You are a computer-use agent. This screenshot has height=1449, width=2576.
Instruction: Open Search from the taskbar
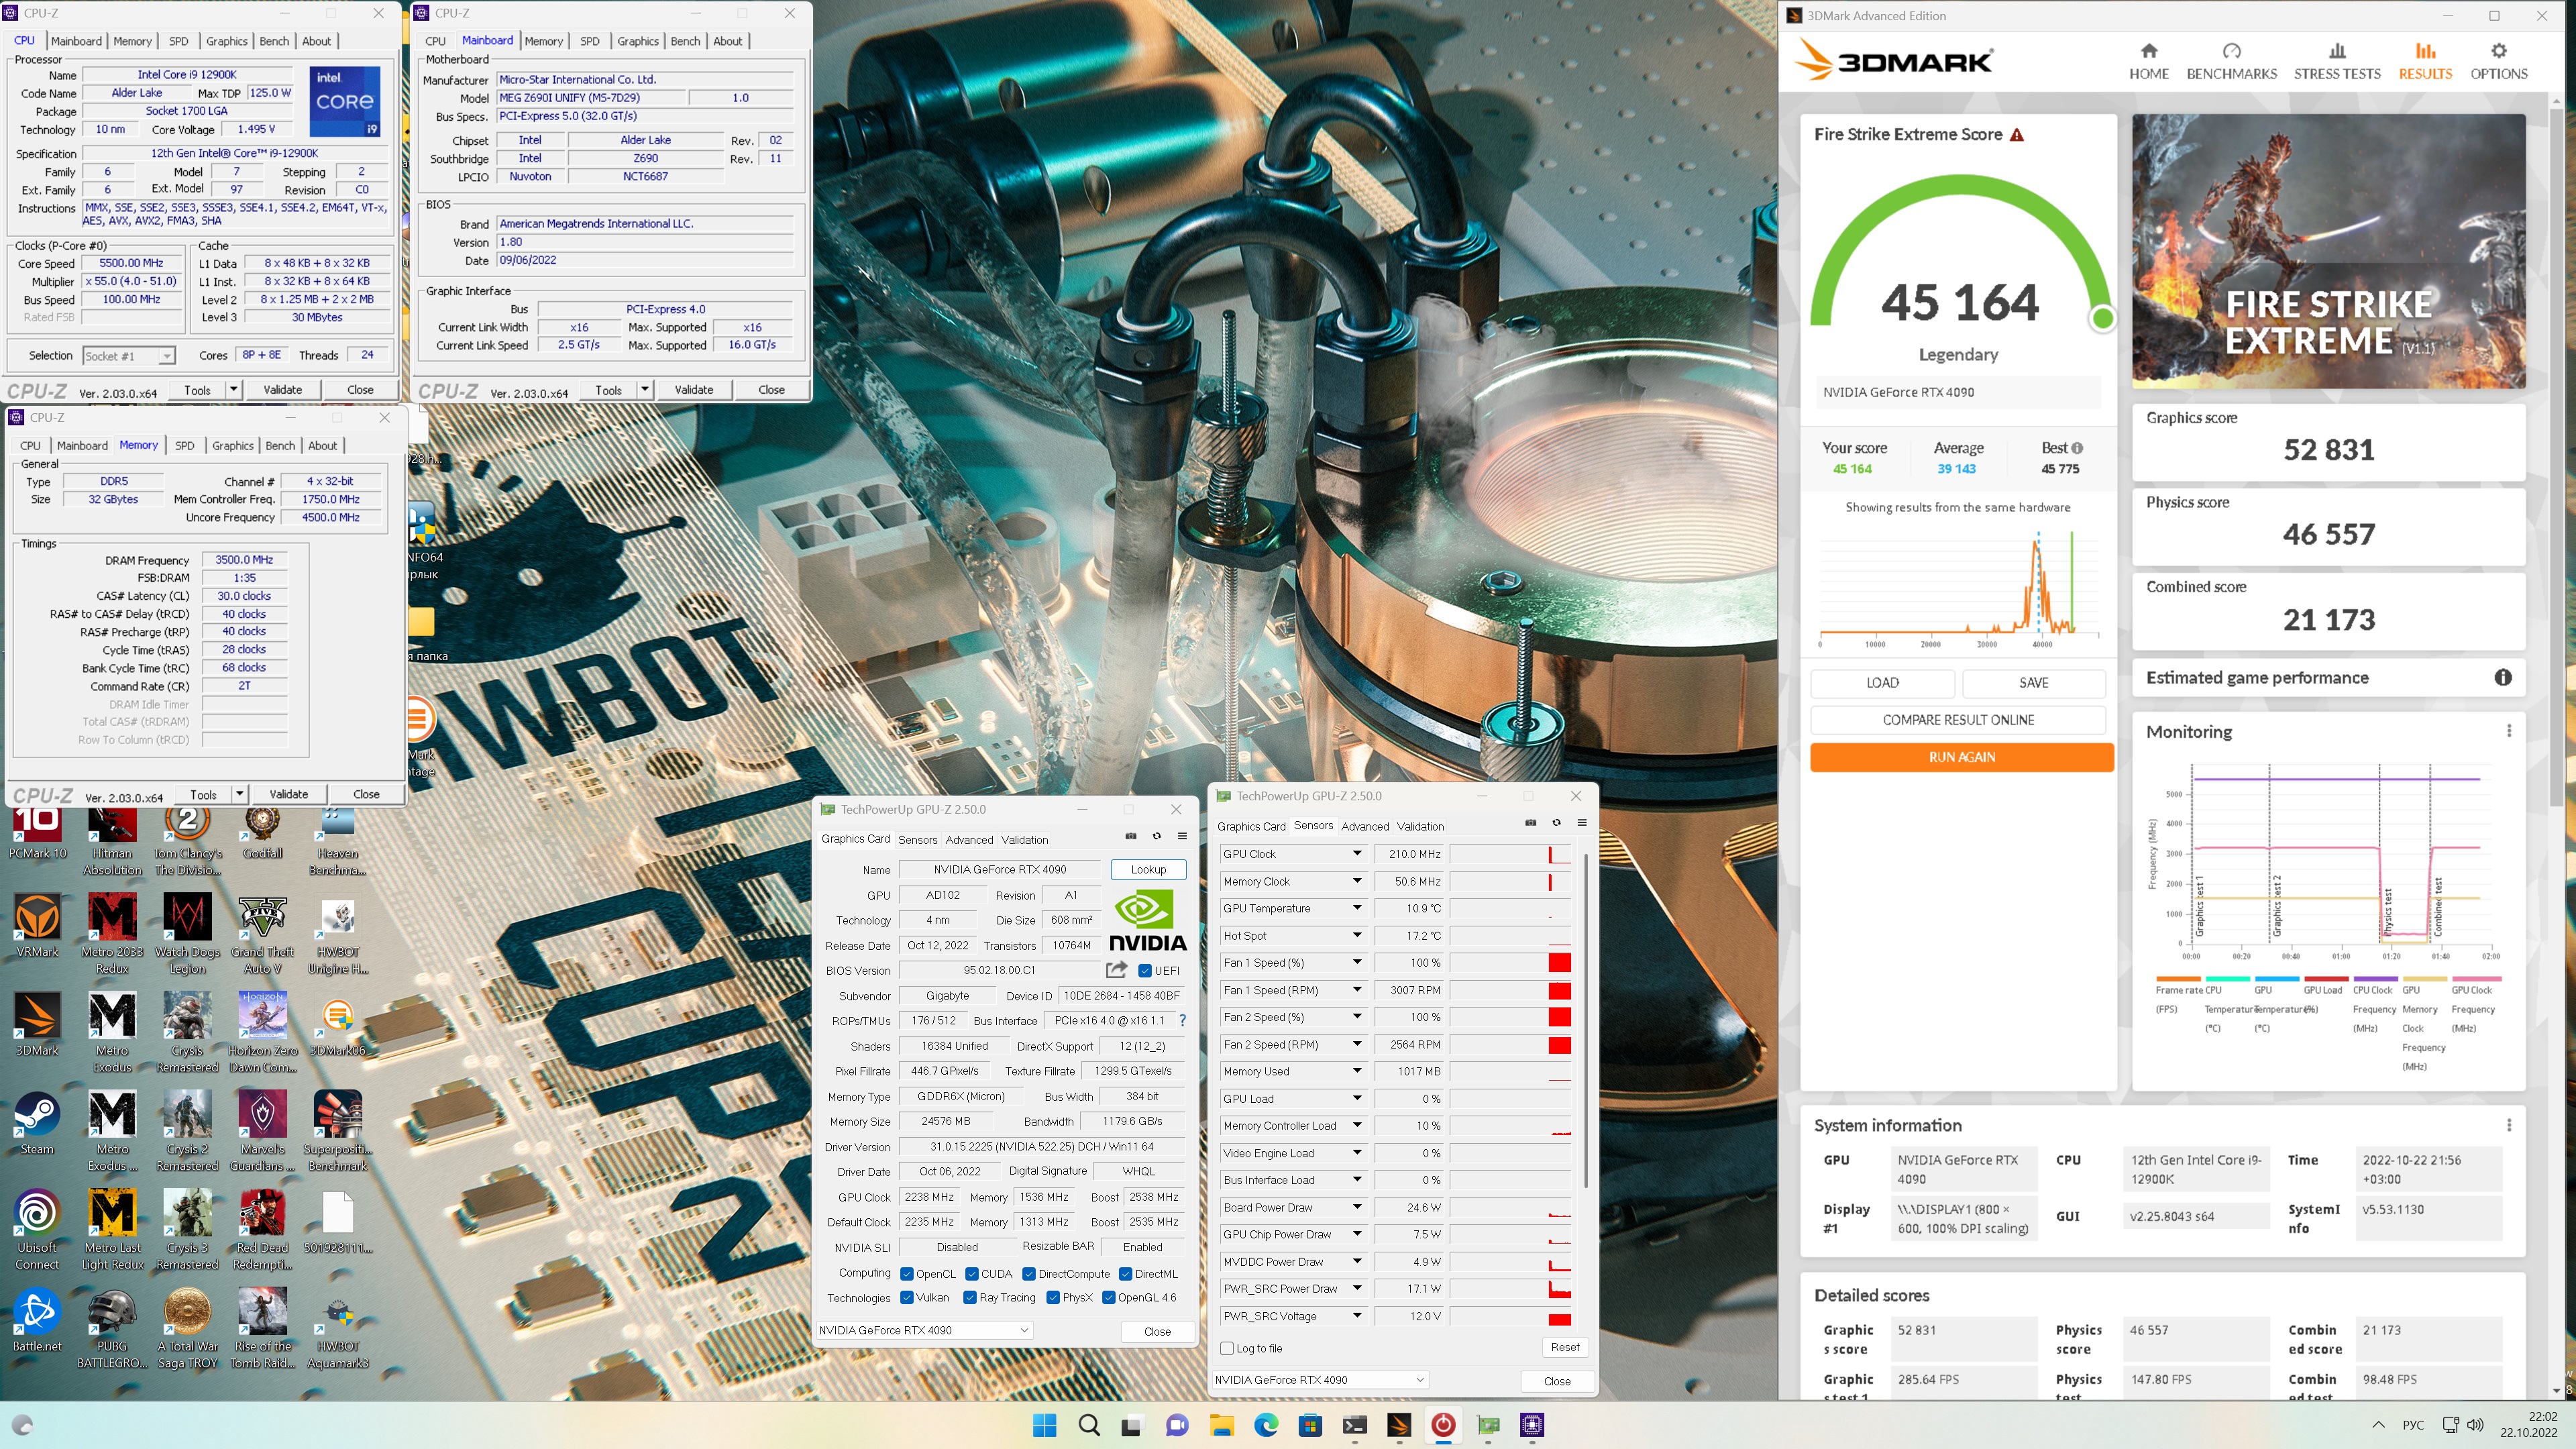[1089, 1425]
